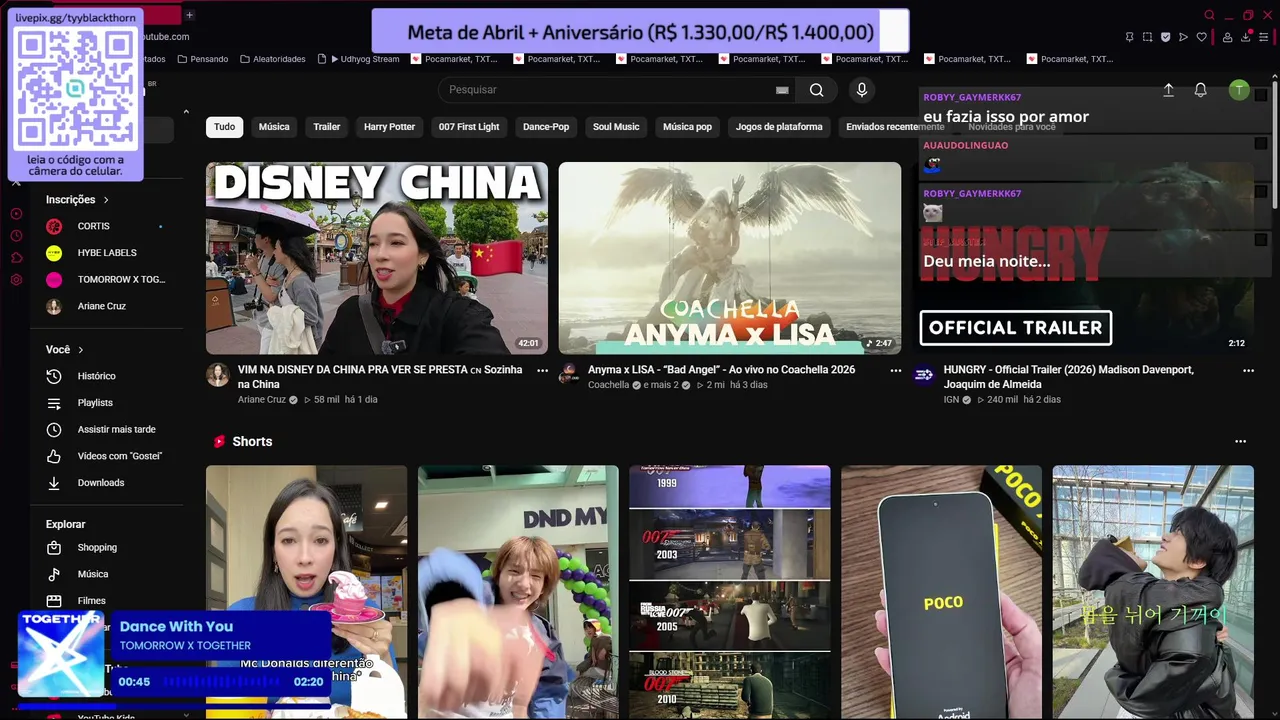
Task: Select the Harry Potter filter chip
Action: 389,127
